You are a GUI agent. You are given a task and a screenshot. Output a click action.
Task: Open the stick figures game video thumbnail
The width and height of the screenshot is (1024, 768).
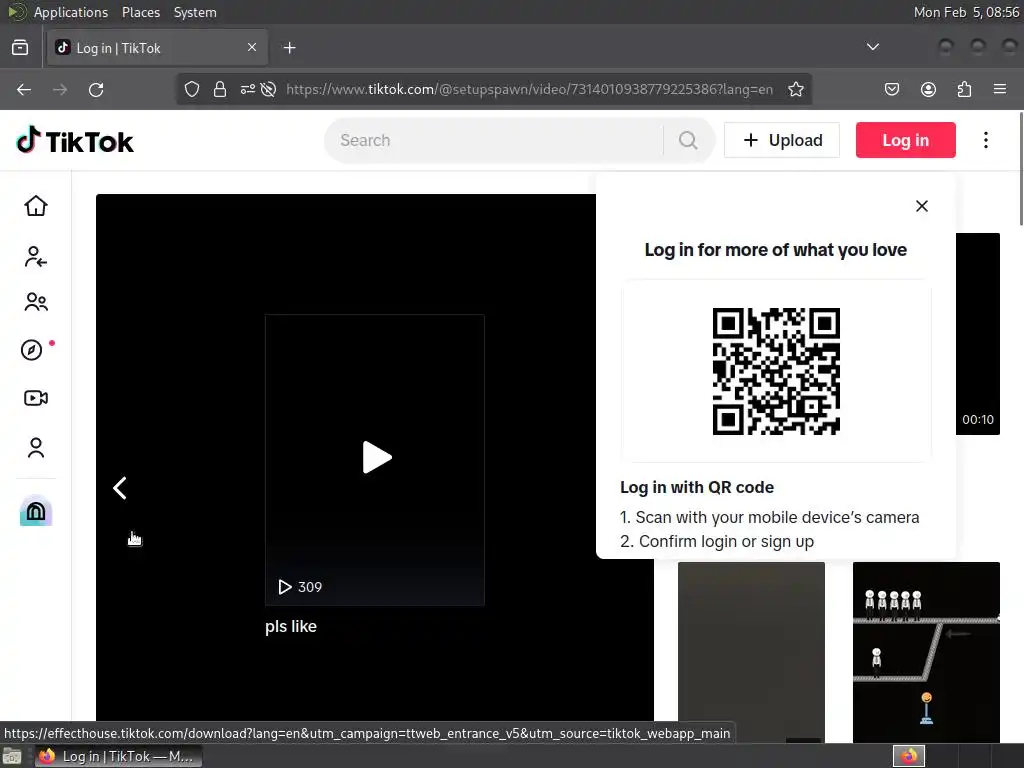926,652
